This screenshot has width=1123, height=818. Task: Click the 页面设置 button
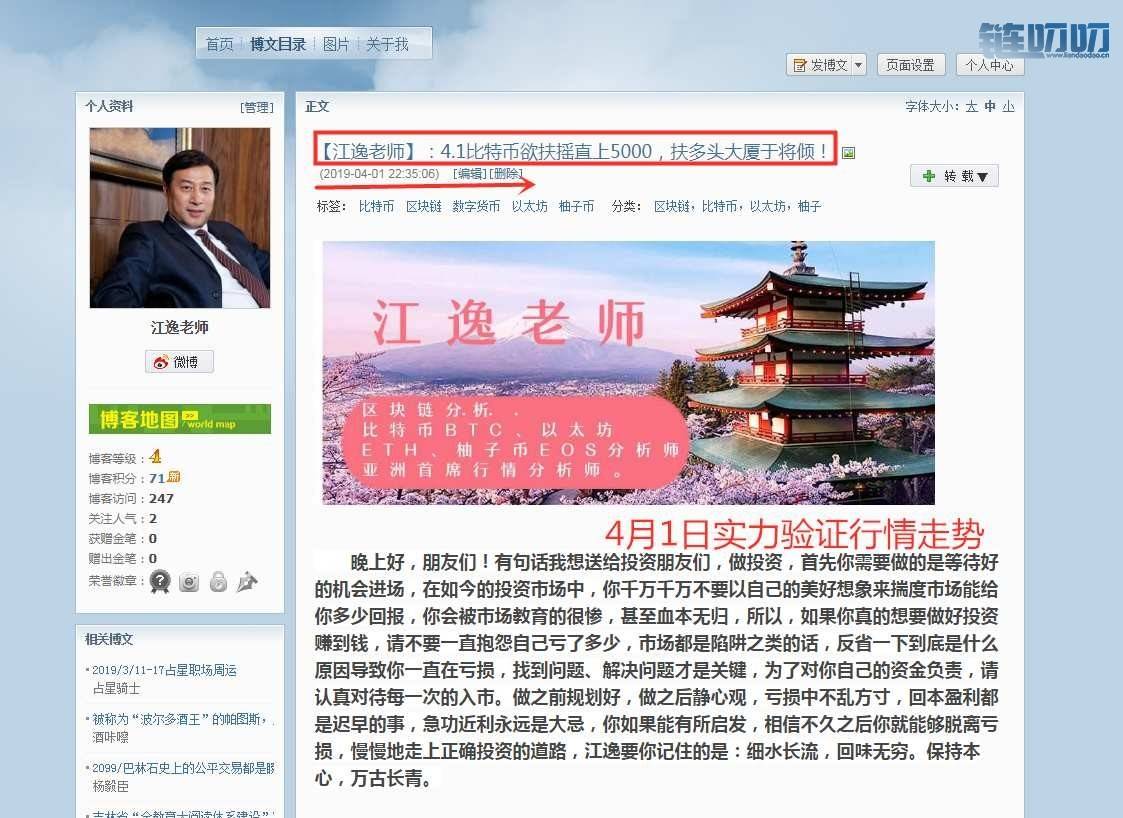click(x=911, y=65)
